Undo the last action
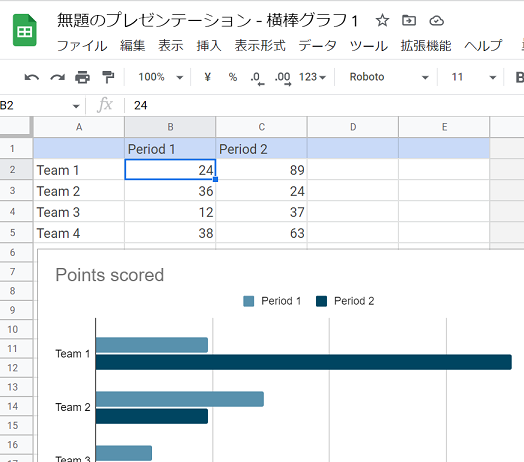The image size is (524, 462). (32, 77)
